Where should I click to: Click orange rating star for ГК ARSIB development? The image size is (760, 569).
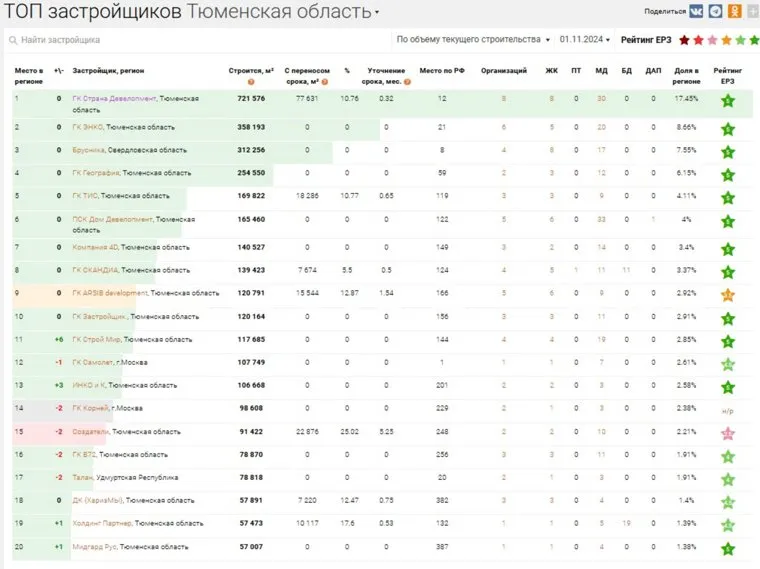tap(728, 295)
